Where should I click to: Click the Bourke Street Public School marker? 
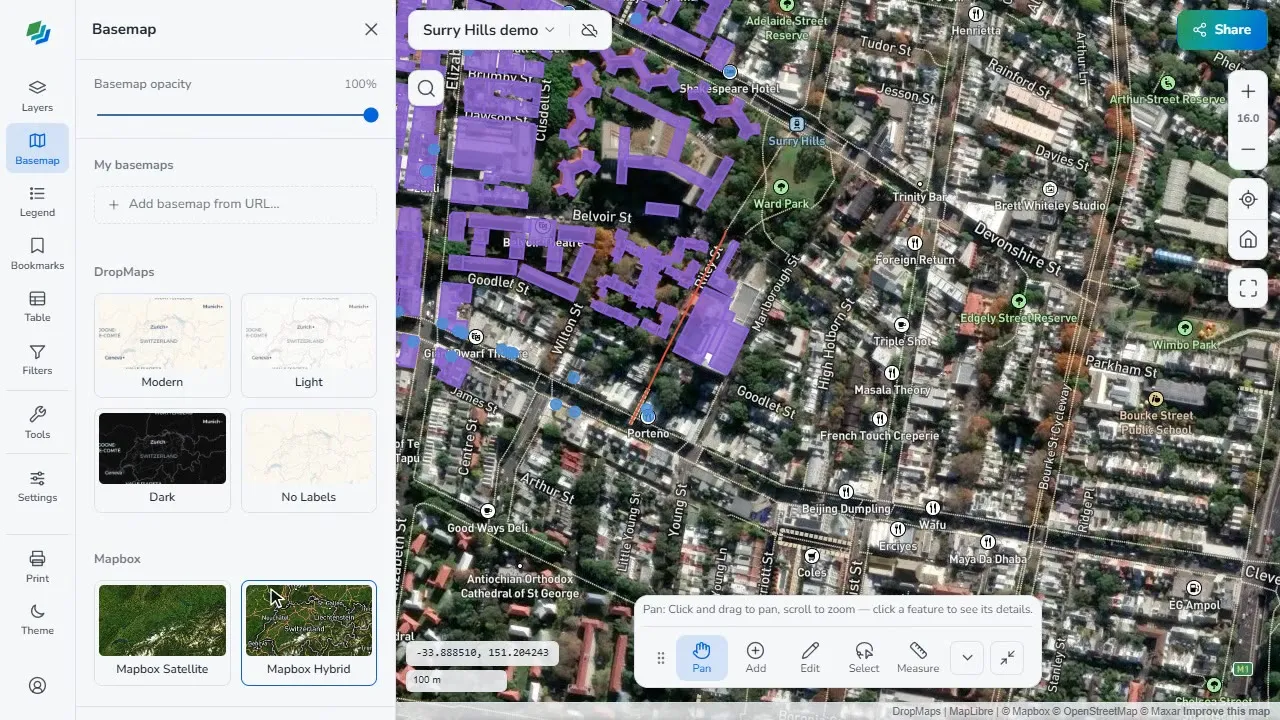tap(1156, 399)
